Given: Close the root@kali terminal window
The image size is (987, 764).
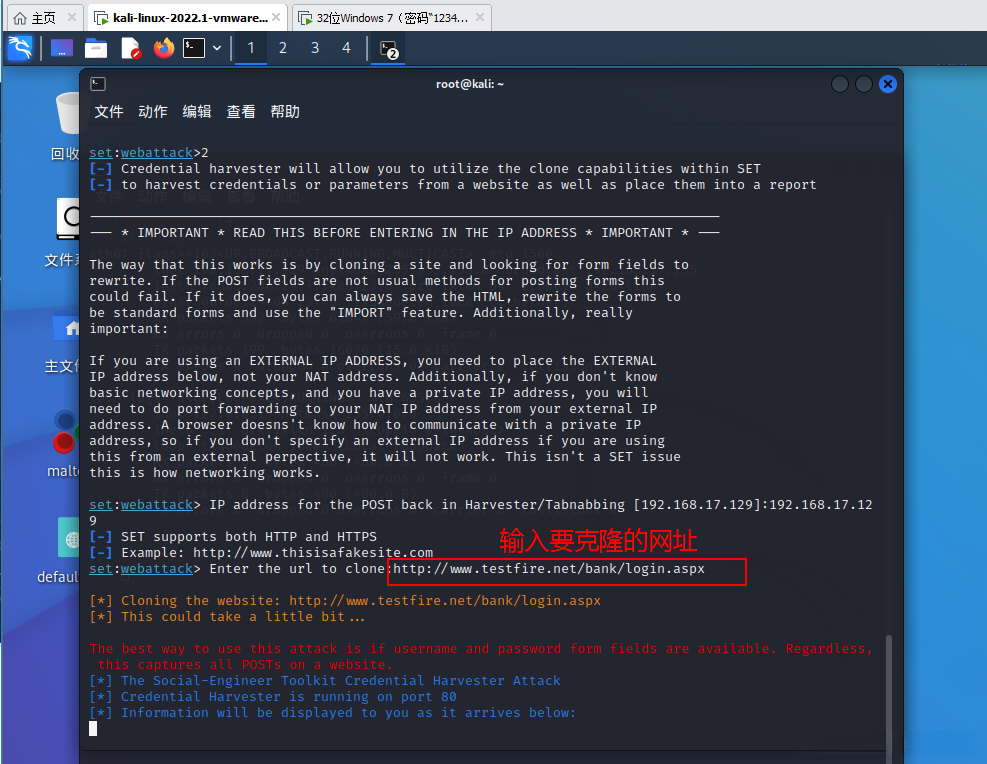Looking at the screenshot, I should click(888, 84).
